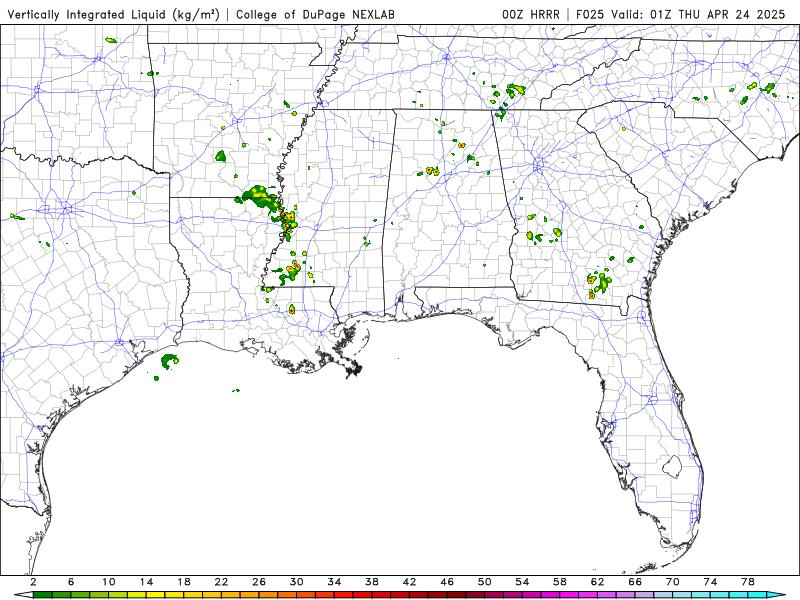The width and height of the screenshot is (800, 600).
Task: Click the colorbar label "54"
Action: (x=522, y=582)
